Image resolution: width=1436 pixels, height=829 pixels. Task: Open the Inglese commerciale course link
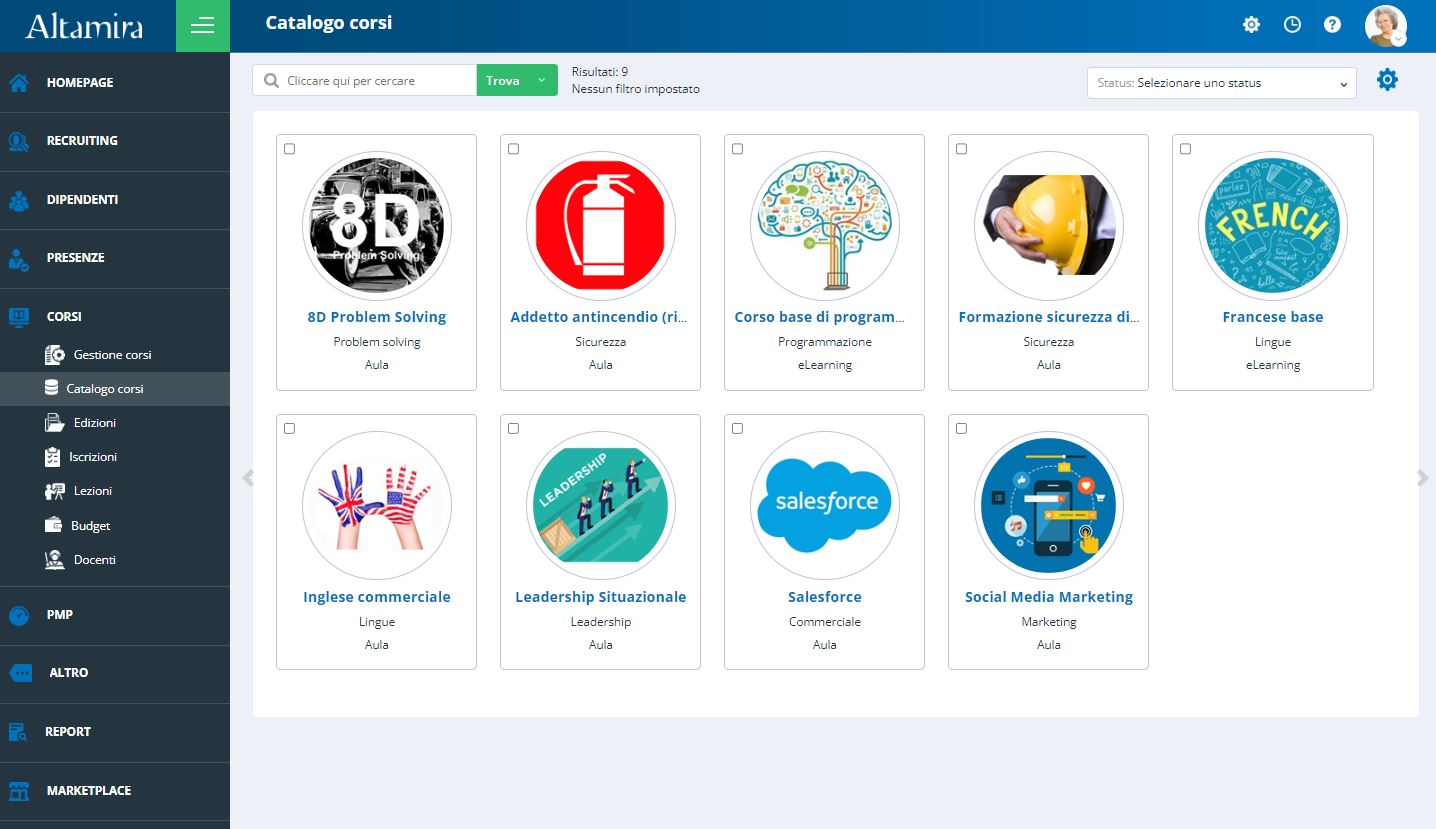tap(377, 597)
